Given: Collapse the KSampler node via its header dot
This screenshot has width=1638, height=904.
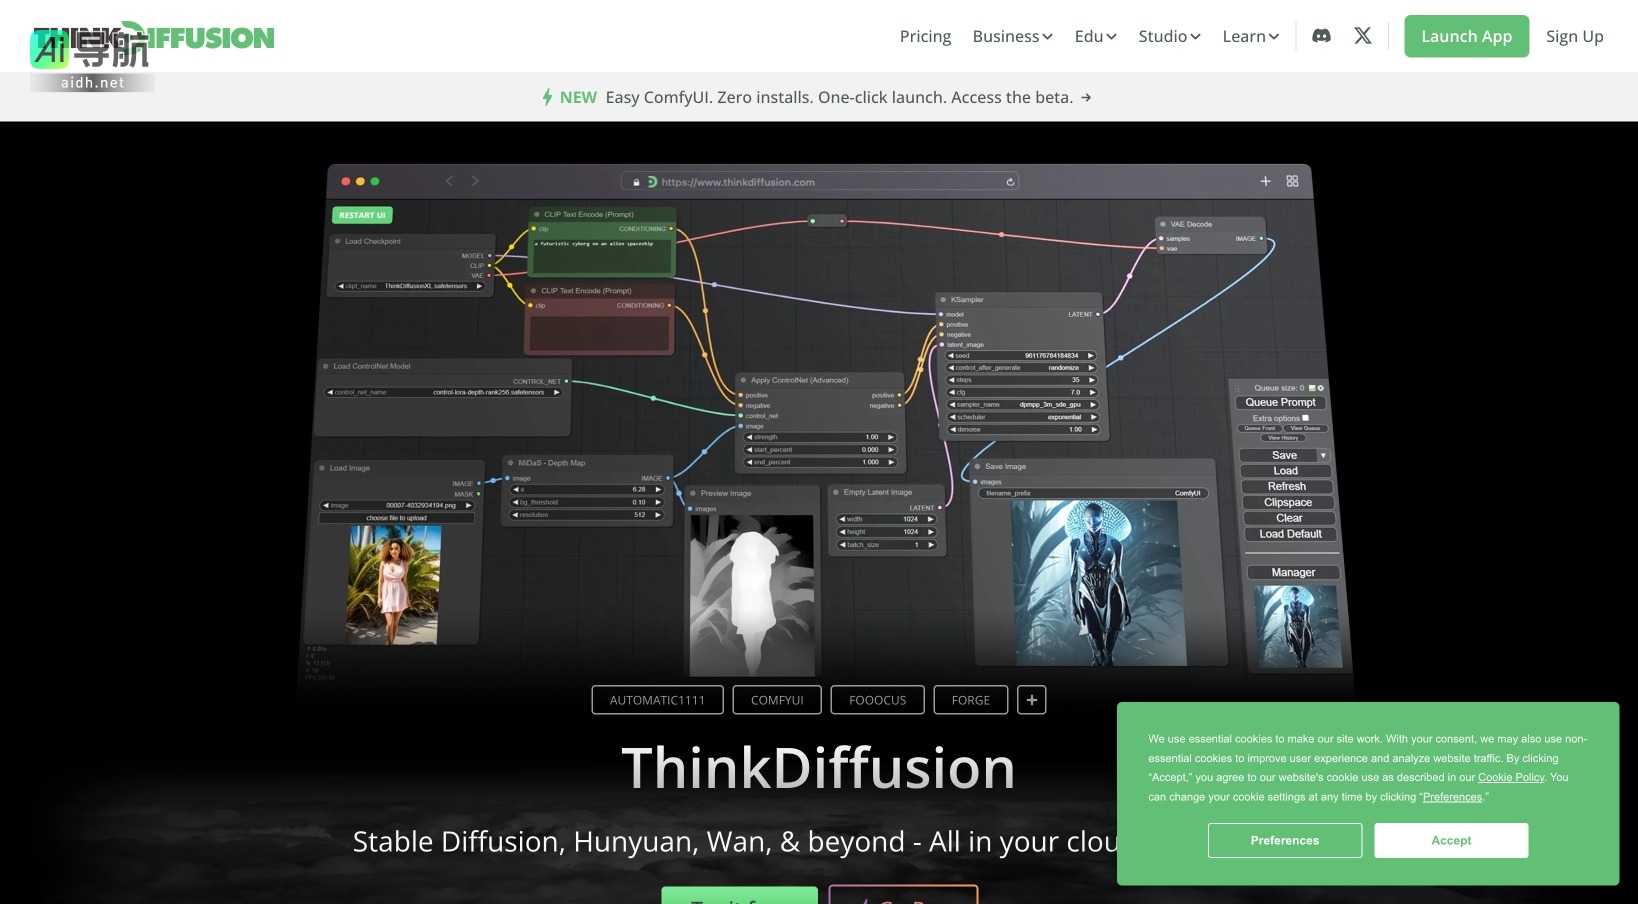Looking at the screenshot, I should point(942,299).
